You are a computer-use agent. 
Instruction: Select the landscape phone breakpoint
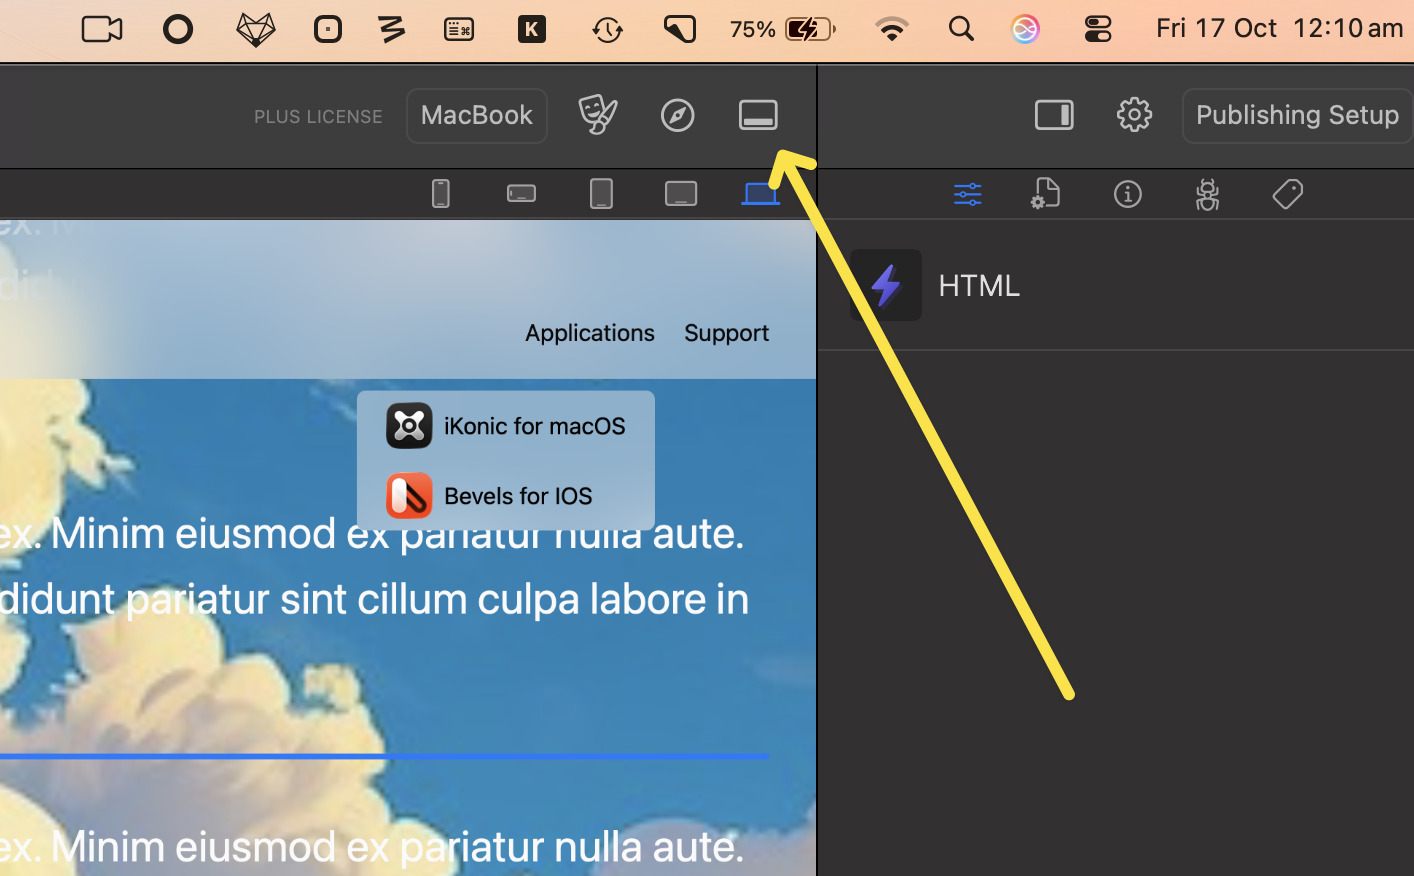[521, 193]
